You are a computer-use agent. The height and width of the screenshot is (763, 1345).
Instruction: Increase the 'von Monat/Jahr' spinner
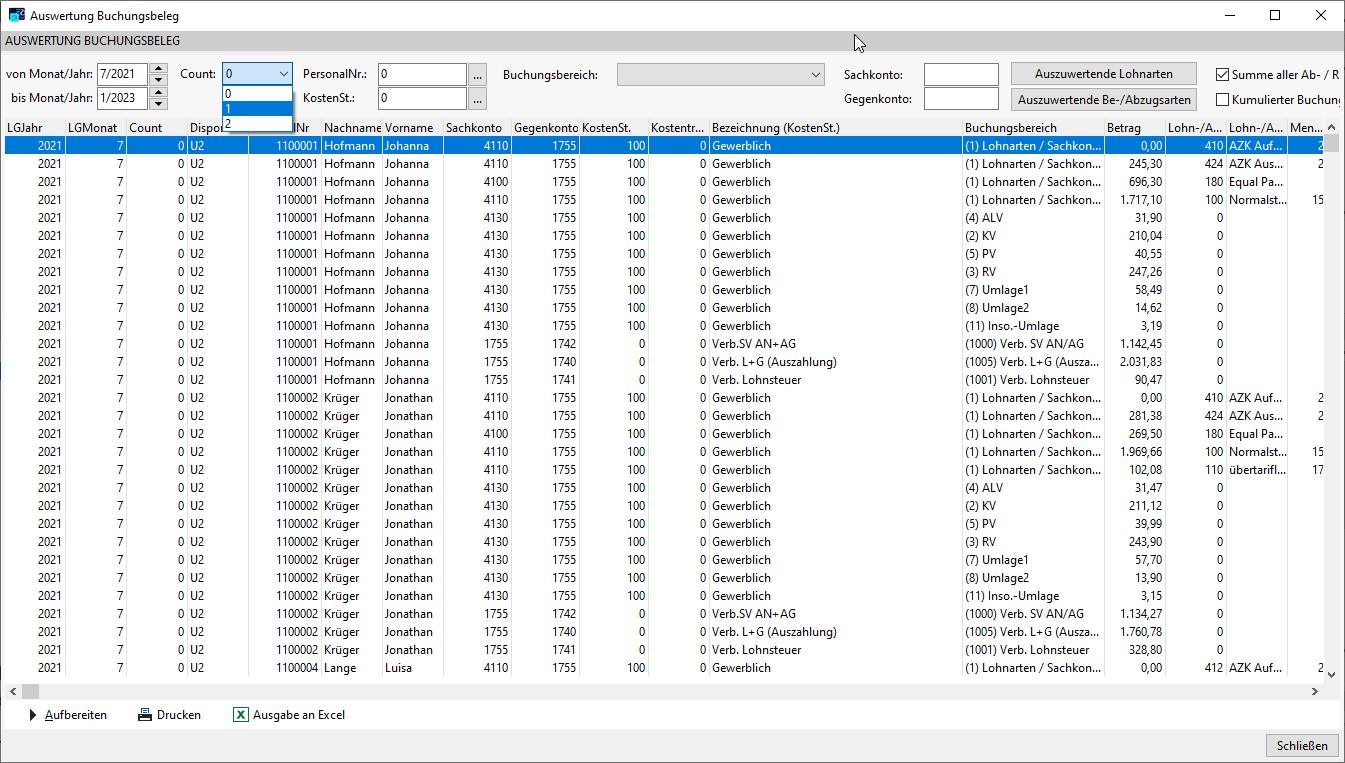point(158,69)
